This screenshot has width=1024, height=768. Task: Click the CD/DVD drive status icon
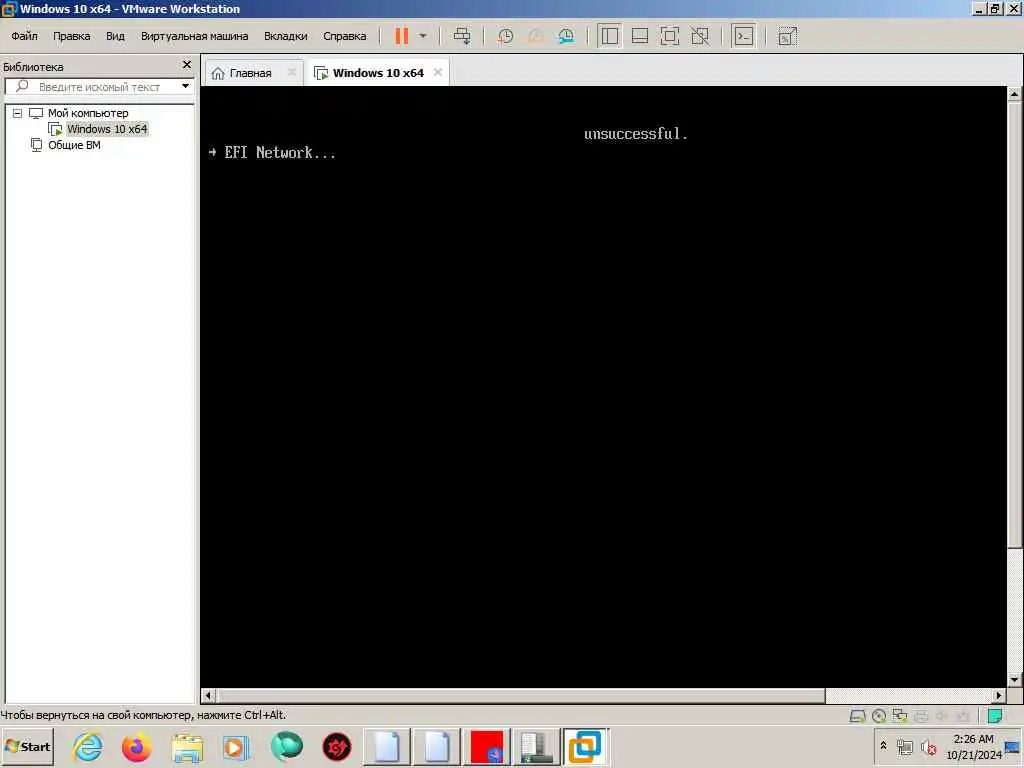[x=879, y=716]
